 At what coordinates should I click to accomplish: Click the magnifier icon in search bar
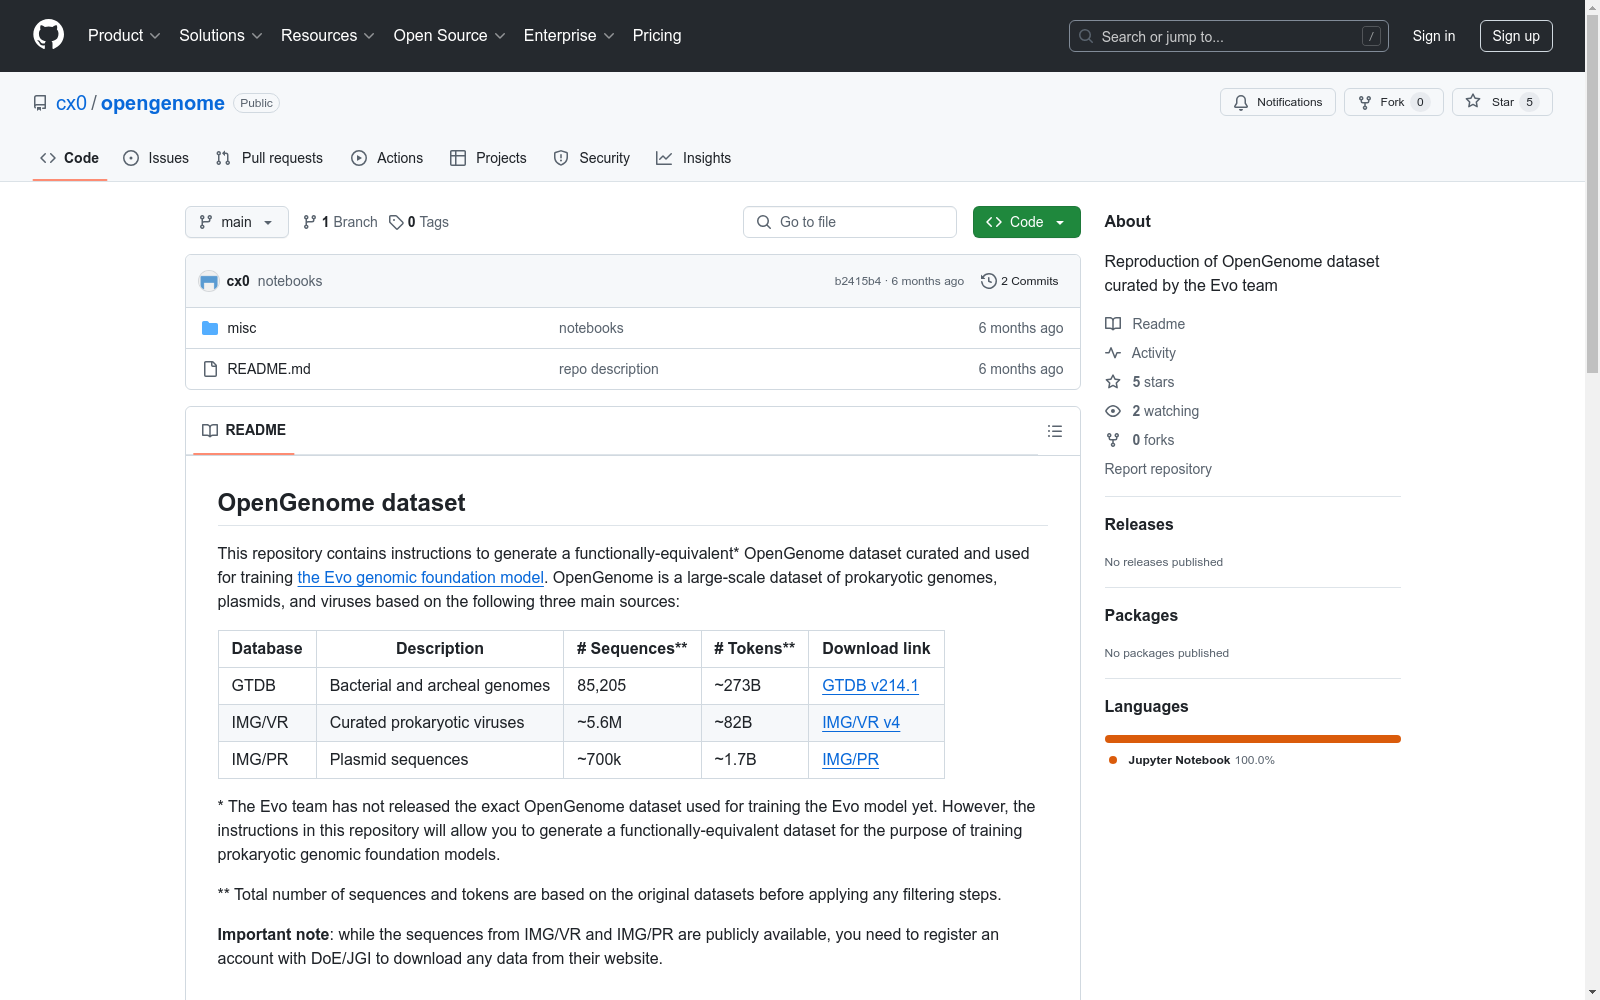coord(1086,36)
